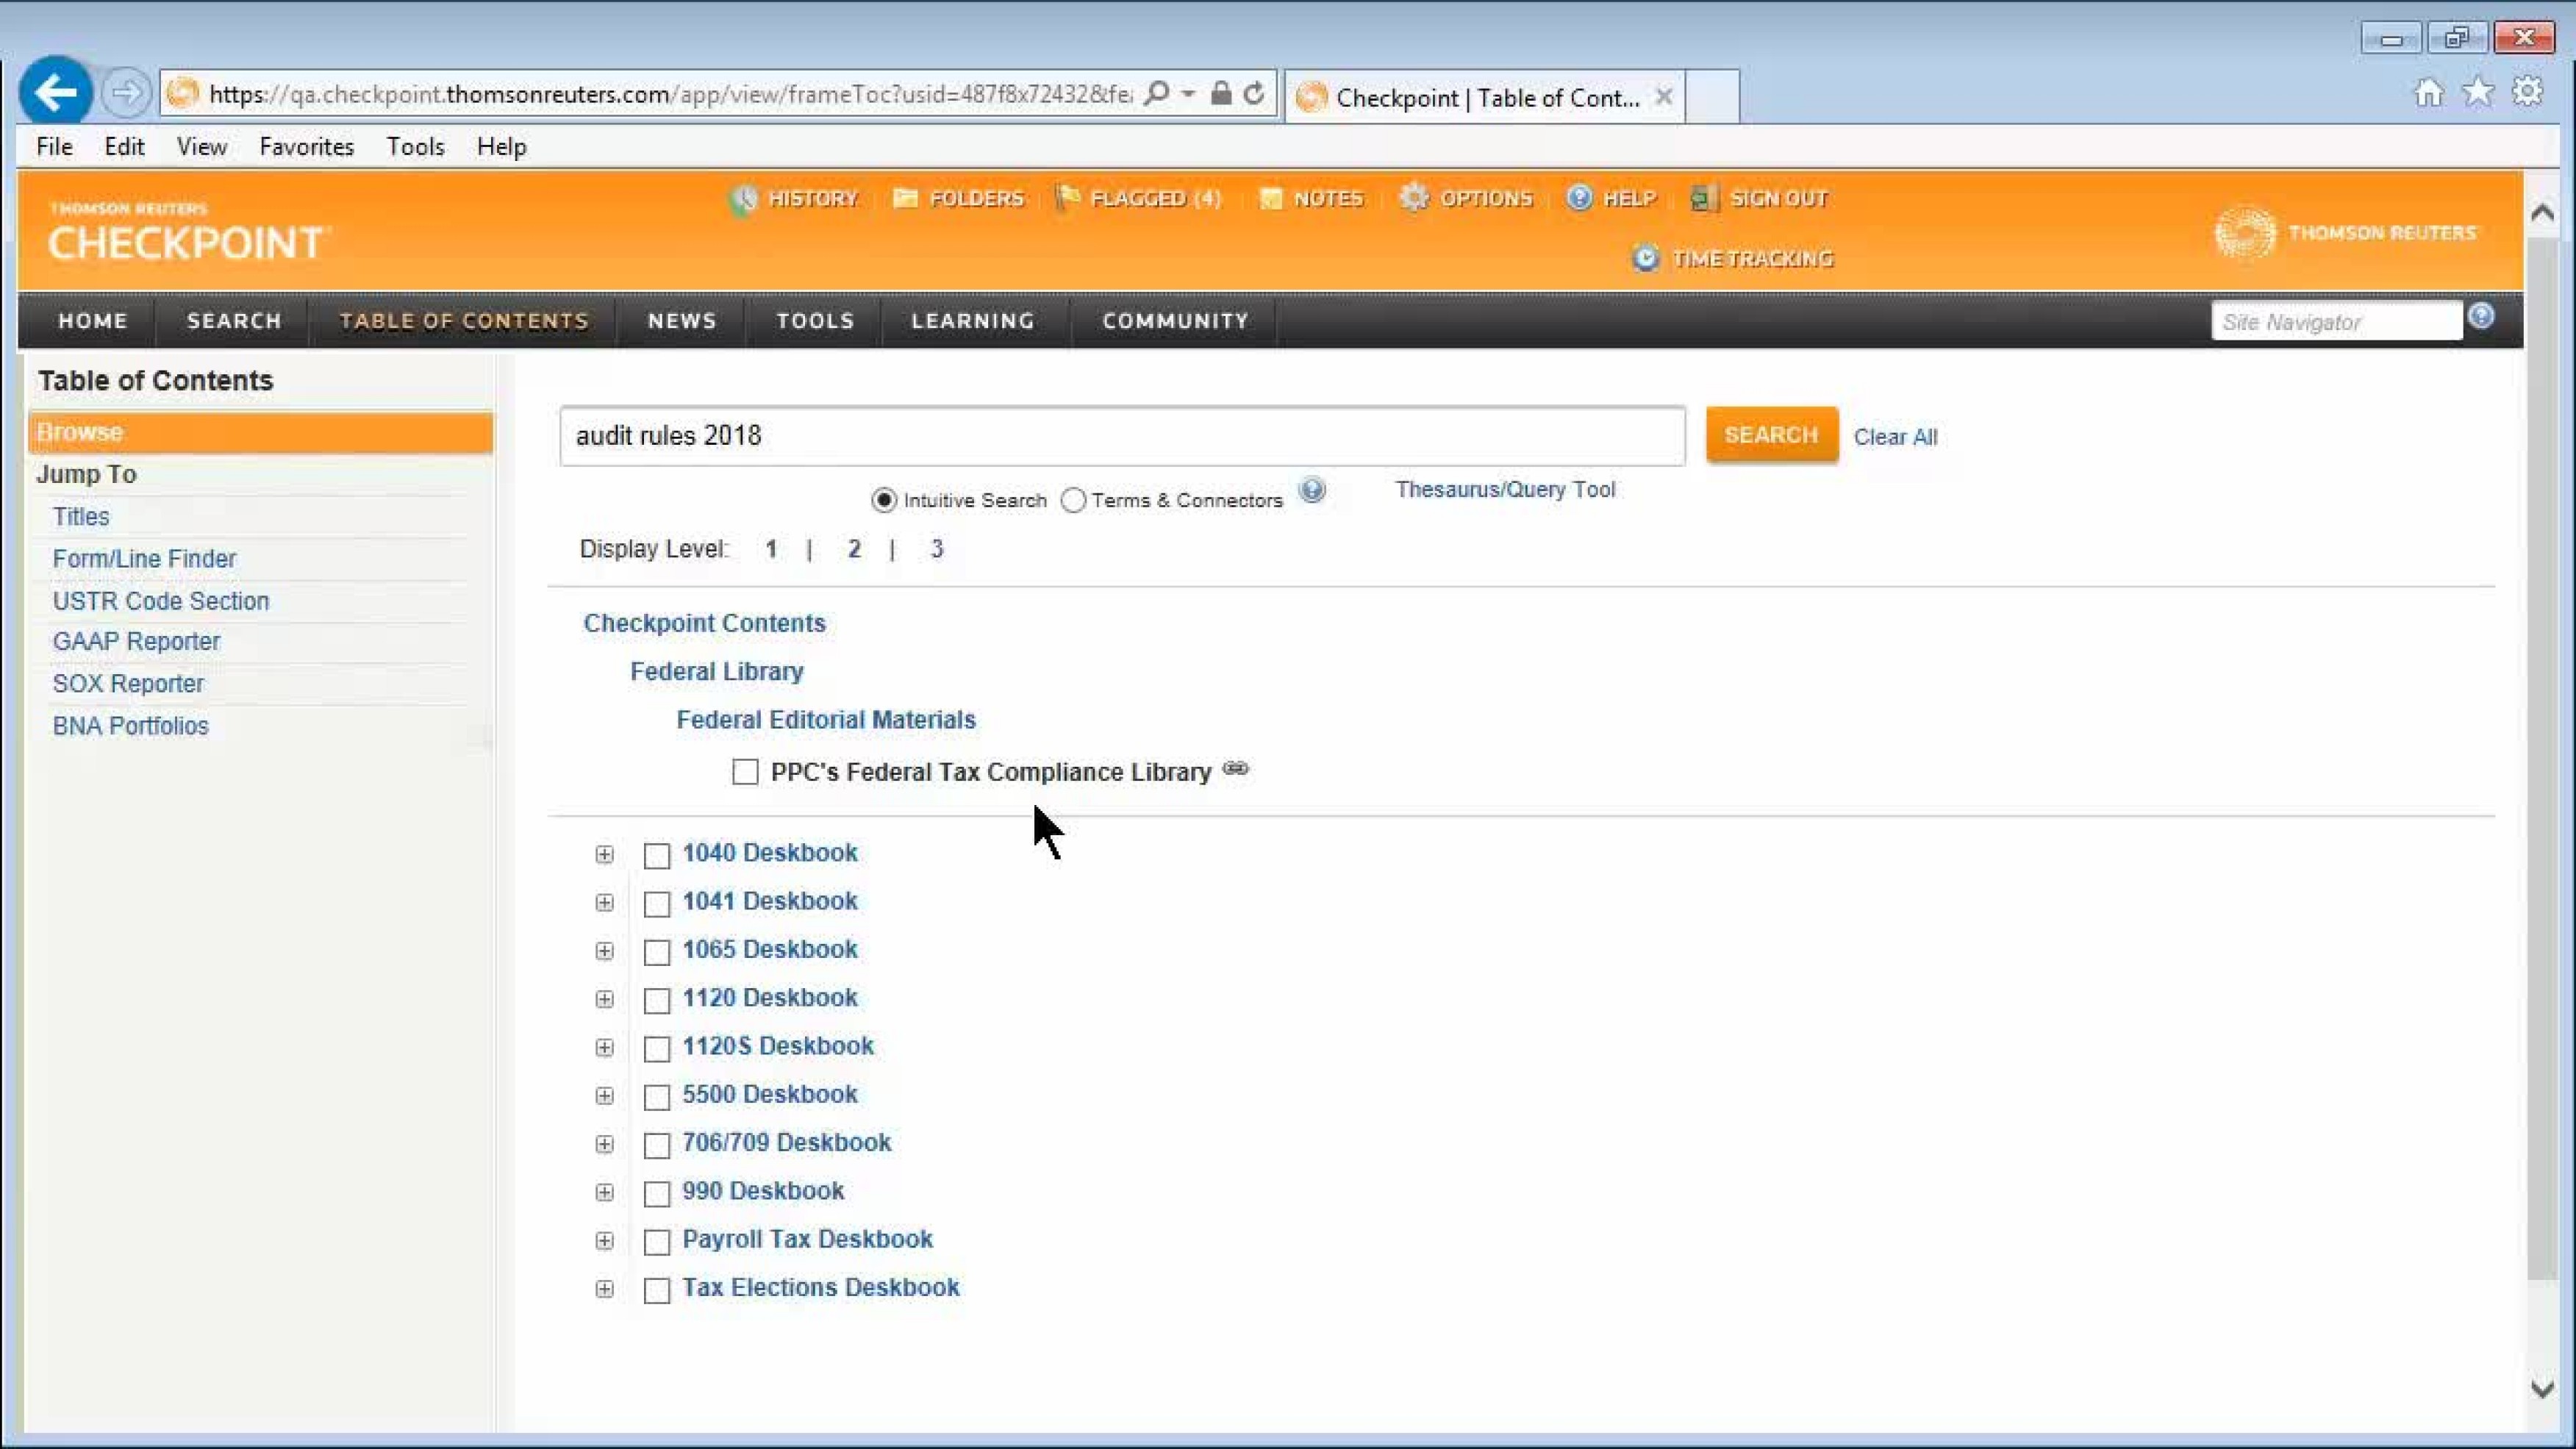Check the 1040 Deskbook checkbox
Image resolution: width=2576 pixels, height=1449 pixels.
coord(657,855)
